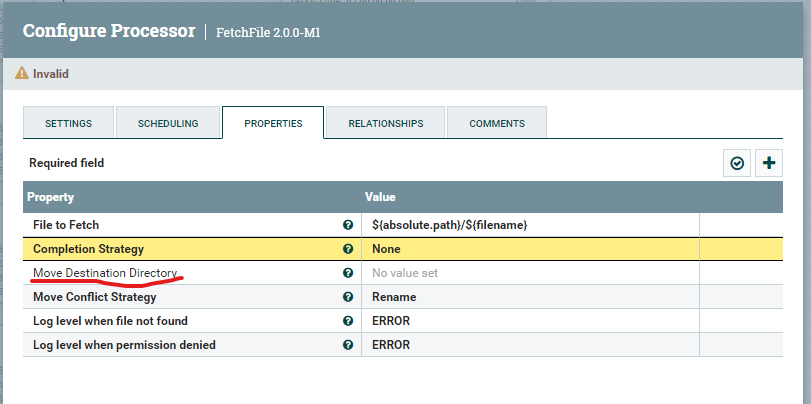Click the verify properties checkmark icon
The height and width of the screenshot is (404, 811).
(x=737, y=163)
